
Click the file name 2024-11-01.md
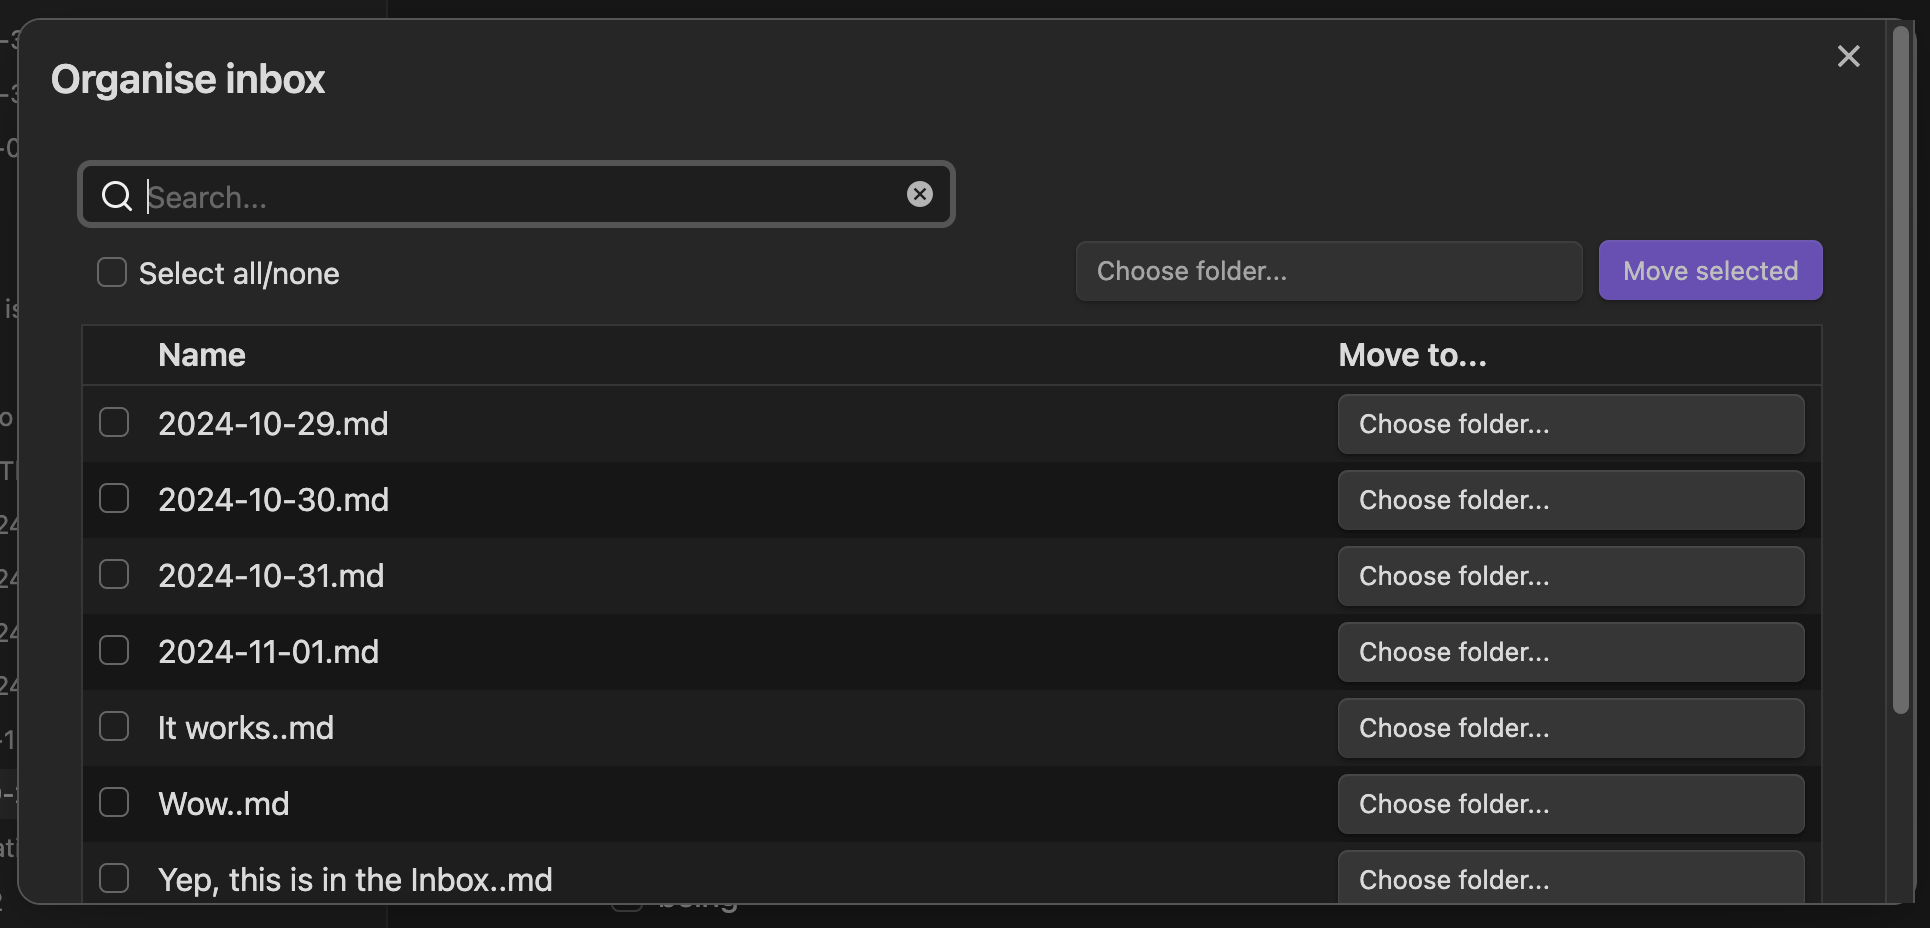coord(268,652)
